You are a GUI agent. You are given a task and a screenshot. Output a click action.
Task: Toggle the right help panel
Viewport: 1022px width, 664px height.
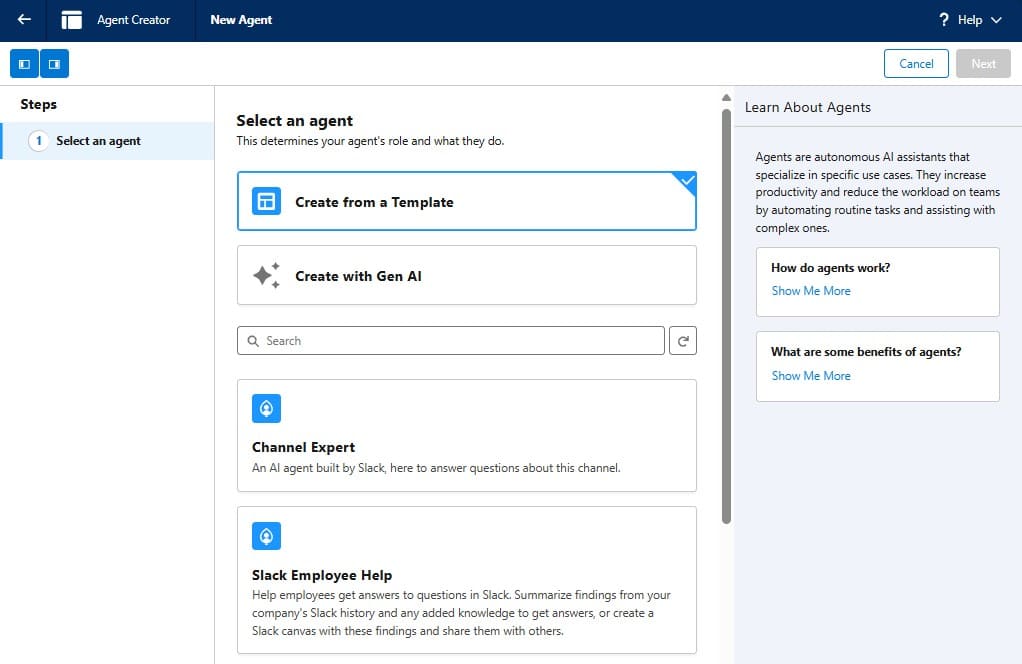coord(54,64)
